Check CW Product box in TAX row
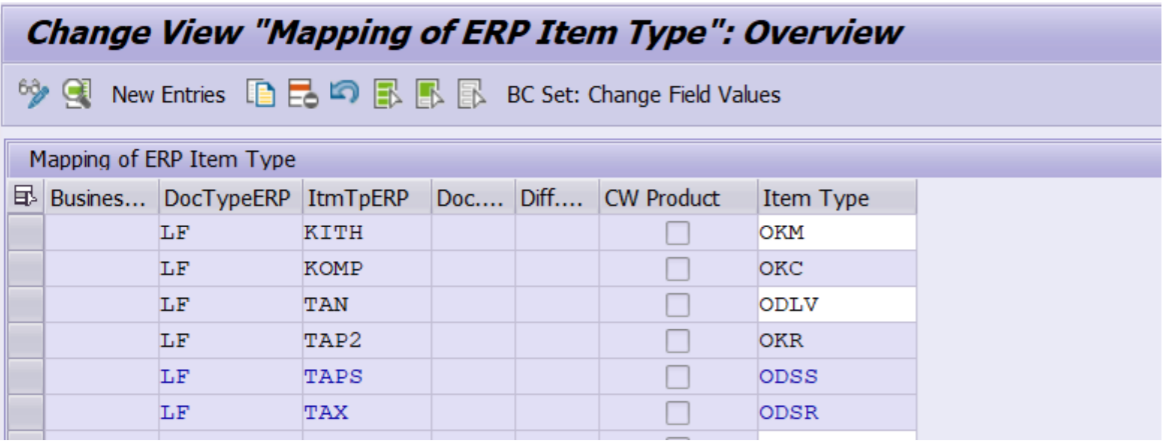The height and width of the screenshot is (445, 1167). [678, 412]
